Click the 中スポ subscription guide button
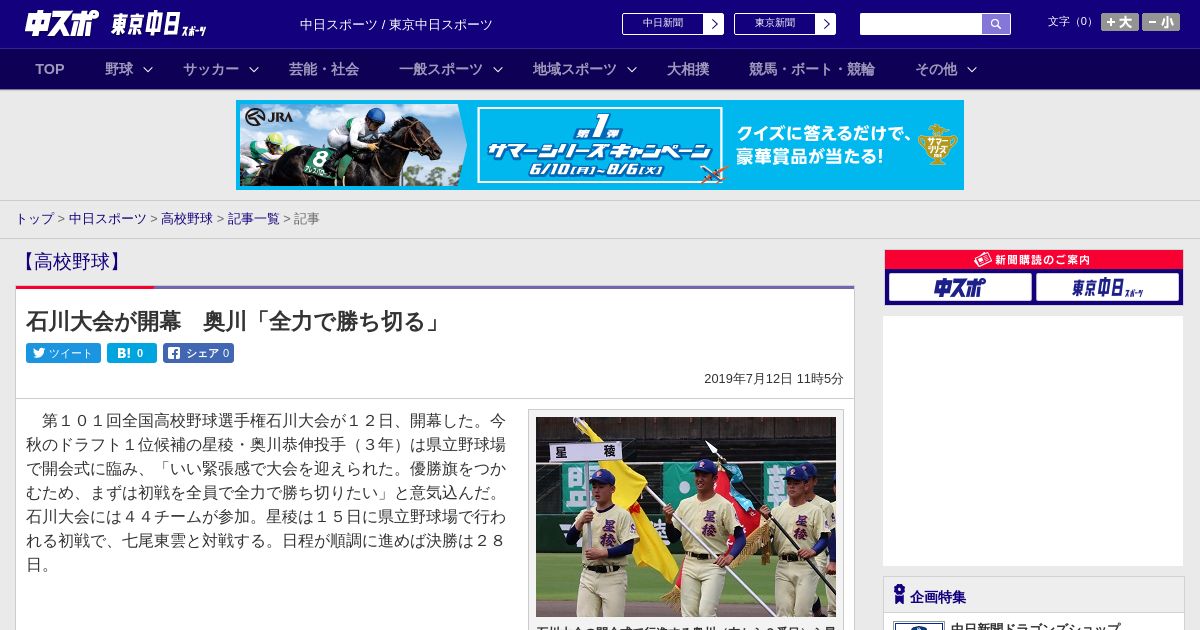 (x=960, y=288)
